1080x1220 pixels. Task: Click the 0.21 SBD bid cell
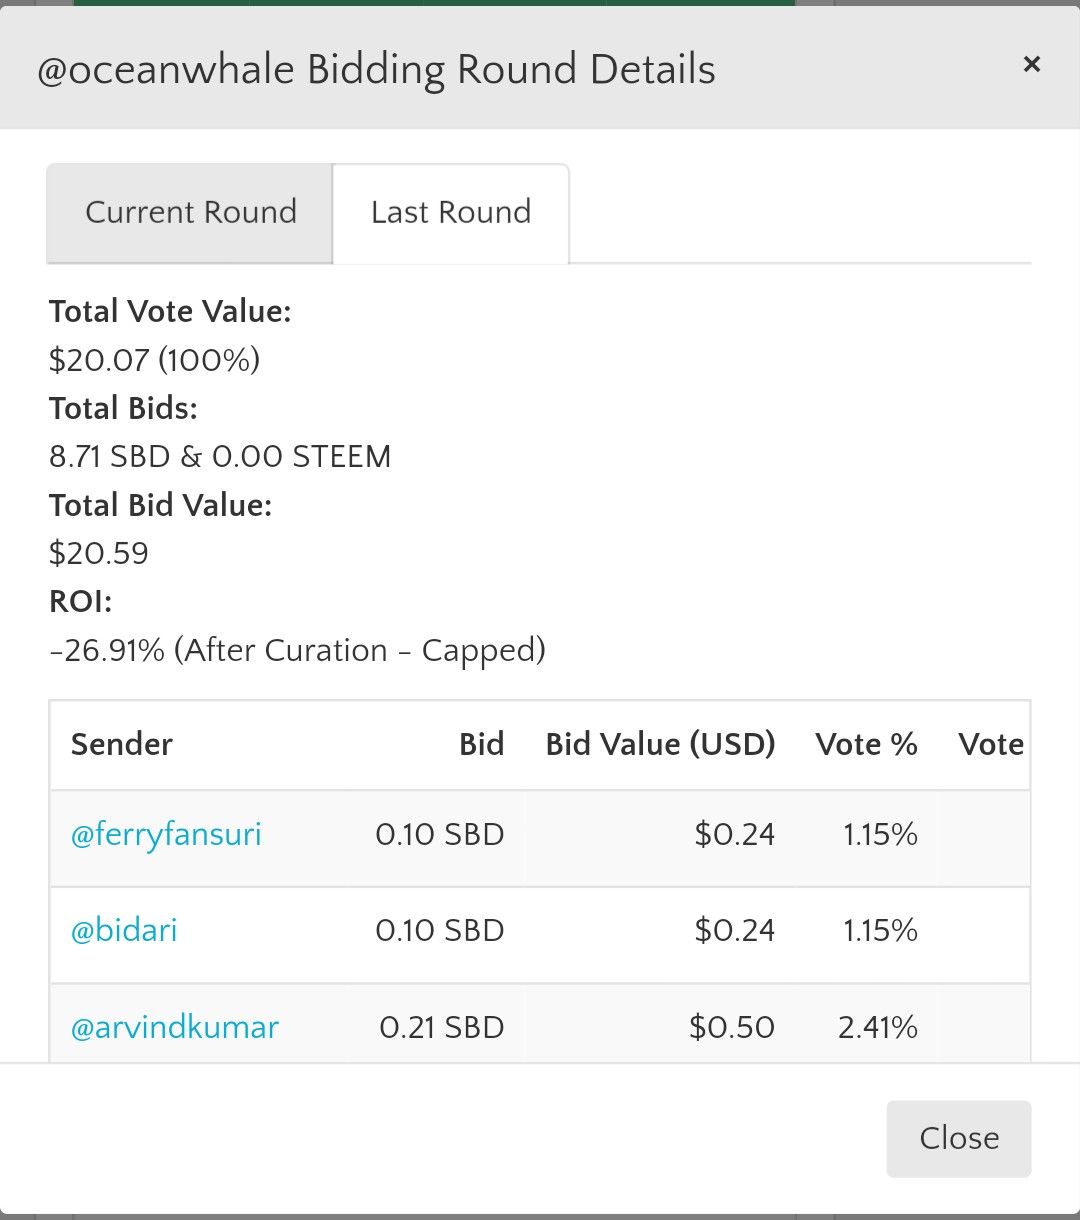coord(441,1027)
